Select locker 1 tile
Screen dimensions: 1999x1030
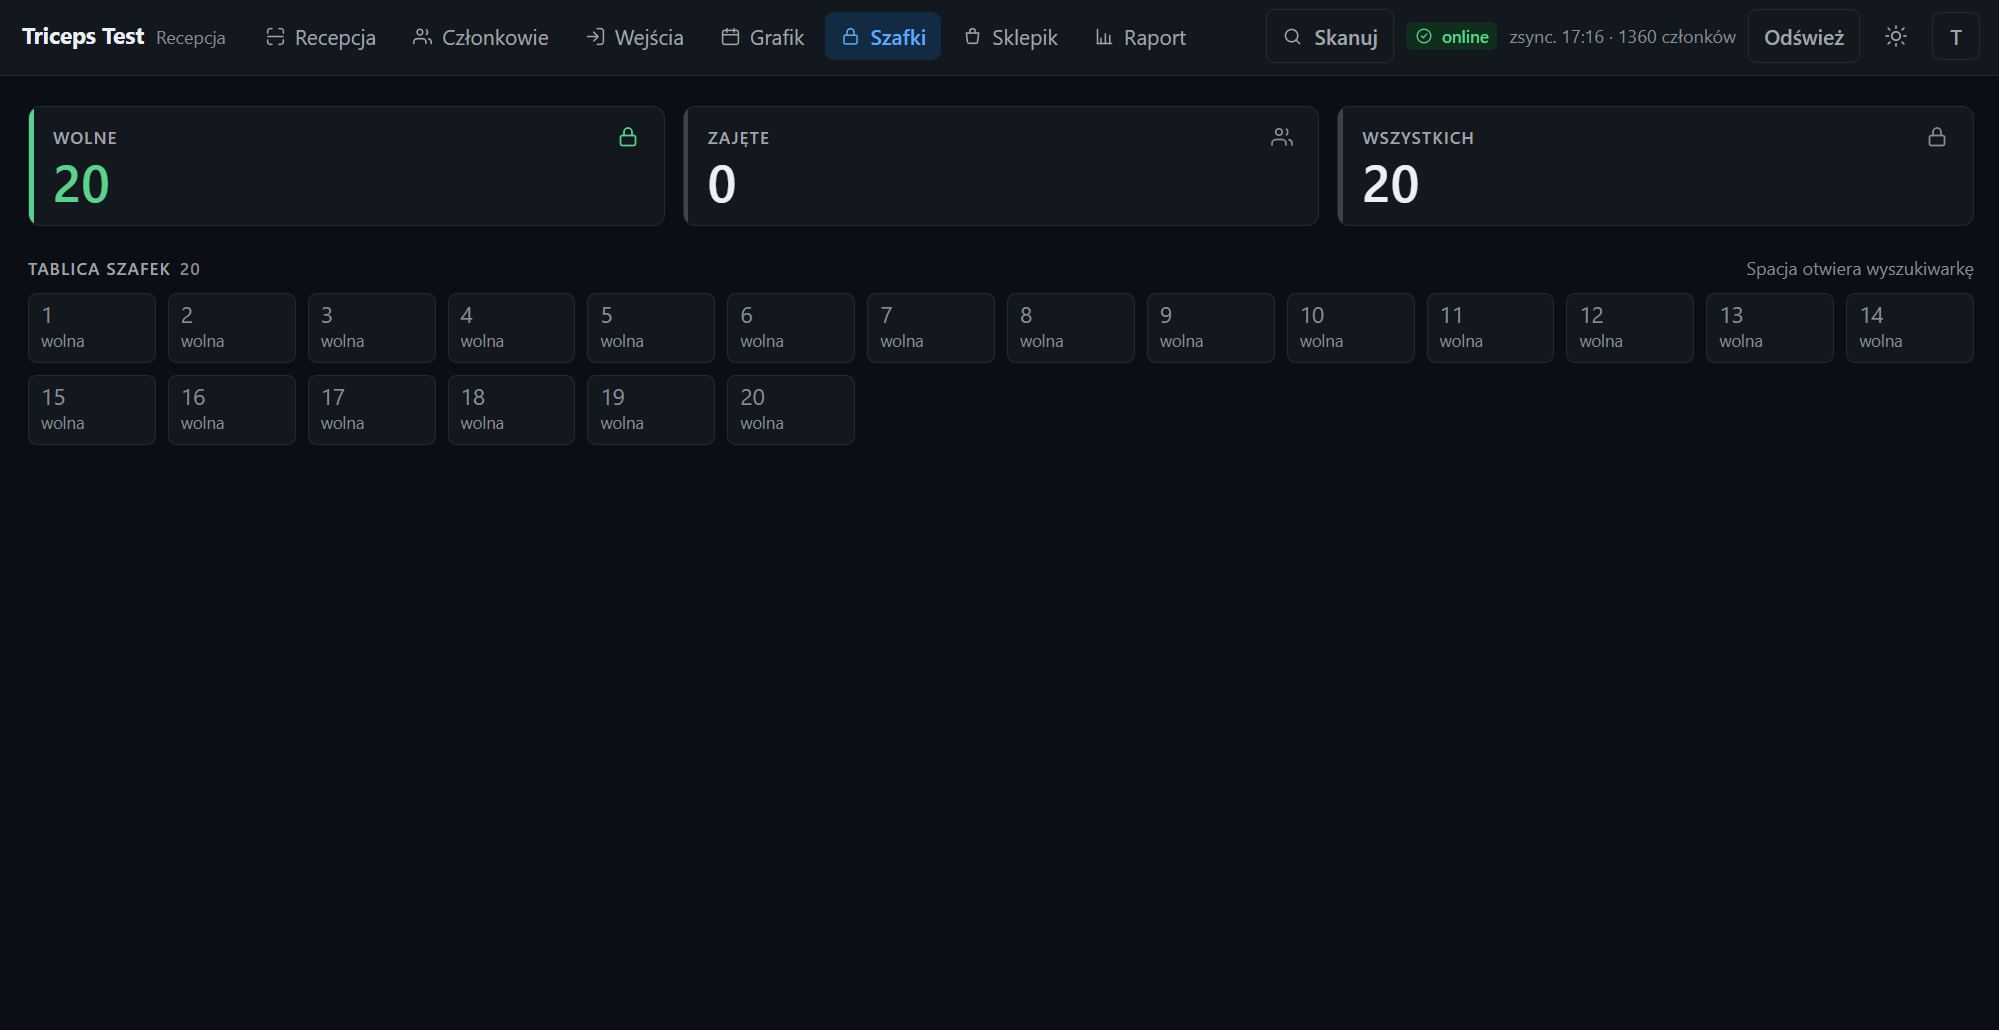pyautogui.click(x=91, y=328)
